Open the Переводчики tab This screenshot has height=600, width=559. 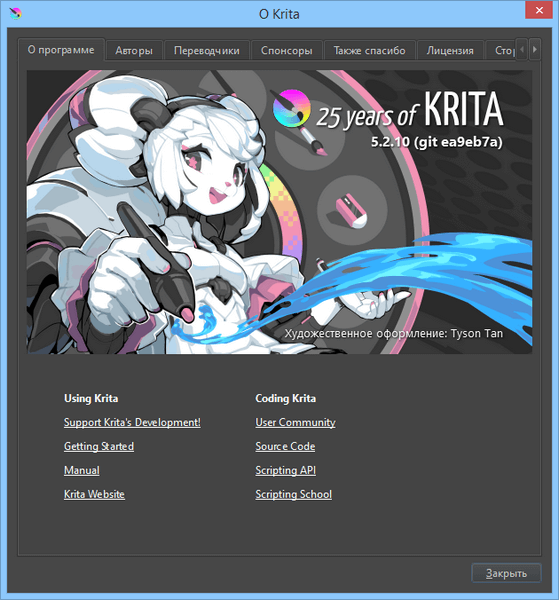(x=207, y=51)
